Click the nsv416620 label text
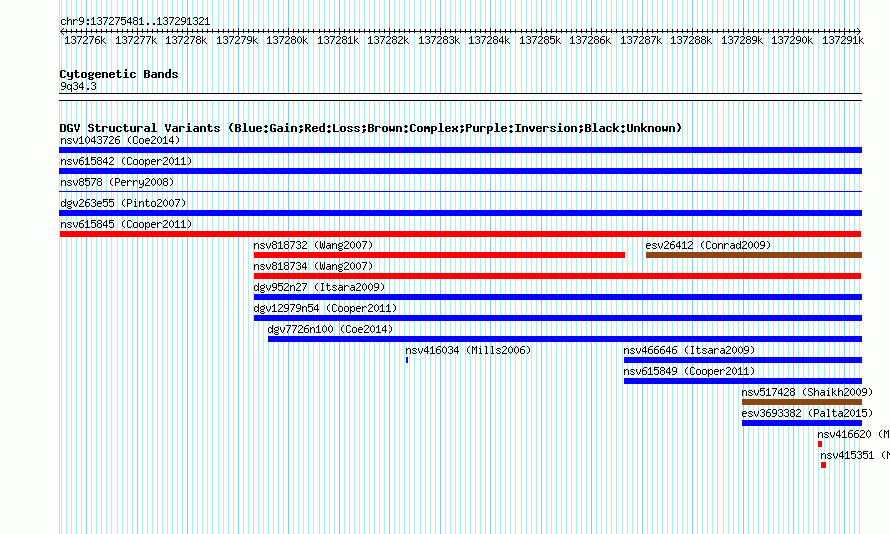890x534 pixels. pyautogui.click(x=845, y=434)
